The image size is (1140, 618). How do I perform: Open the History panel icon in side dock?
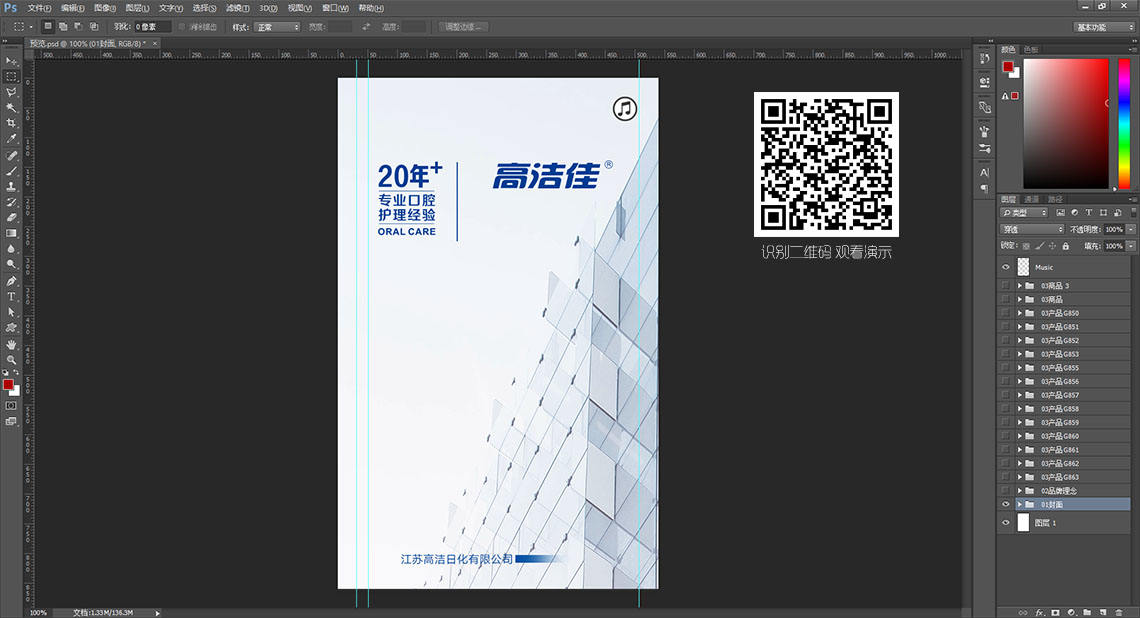click(984, 59)
